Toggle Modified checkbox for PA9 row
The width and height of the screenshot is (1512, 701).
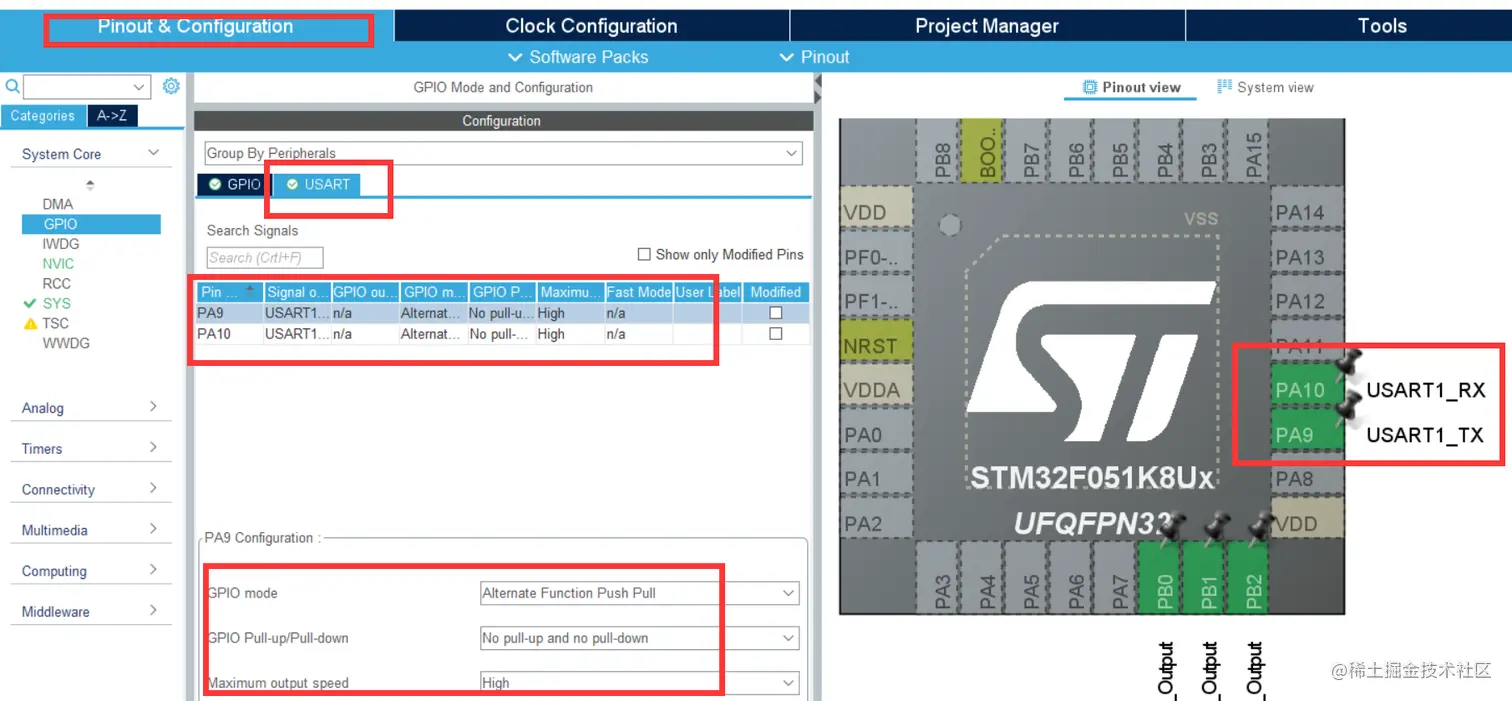point(775,313)
